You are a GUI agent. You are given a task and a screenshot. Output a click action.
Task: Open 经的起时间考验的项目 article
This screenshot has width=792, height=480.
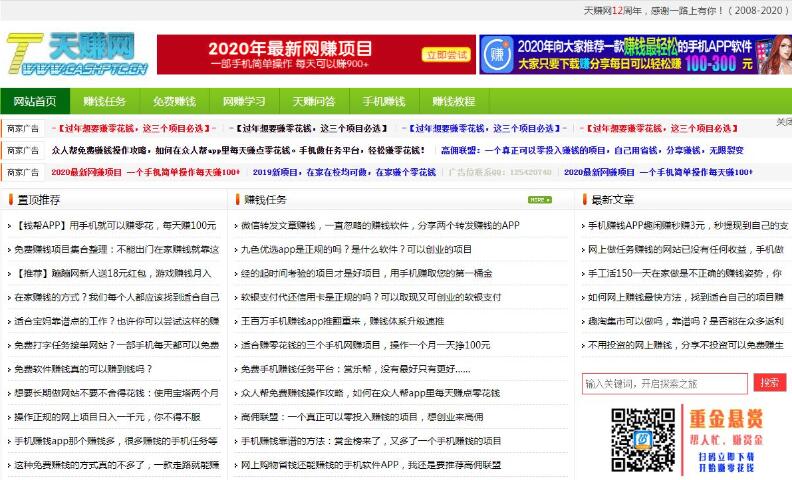click(x=366, y=273)
